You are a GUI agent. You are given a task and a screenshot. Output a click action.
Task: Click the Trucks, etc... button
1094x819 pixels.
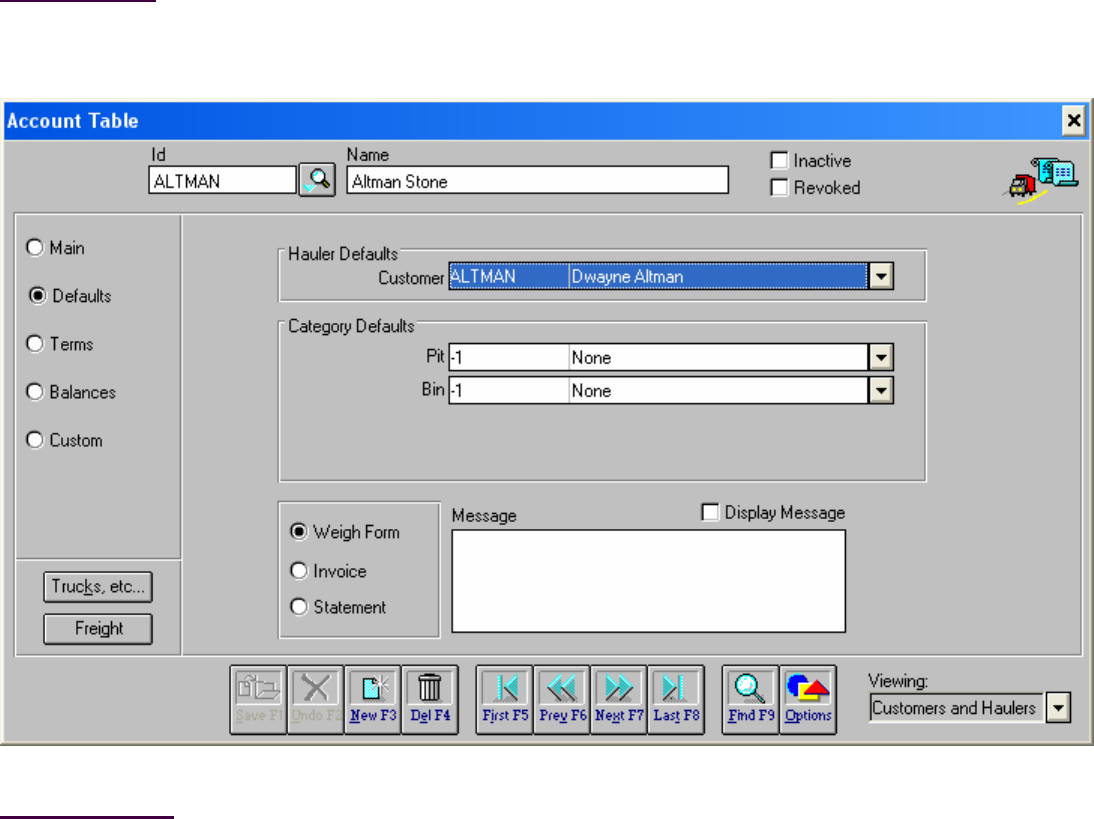click(x=98, y=588)
